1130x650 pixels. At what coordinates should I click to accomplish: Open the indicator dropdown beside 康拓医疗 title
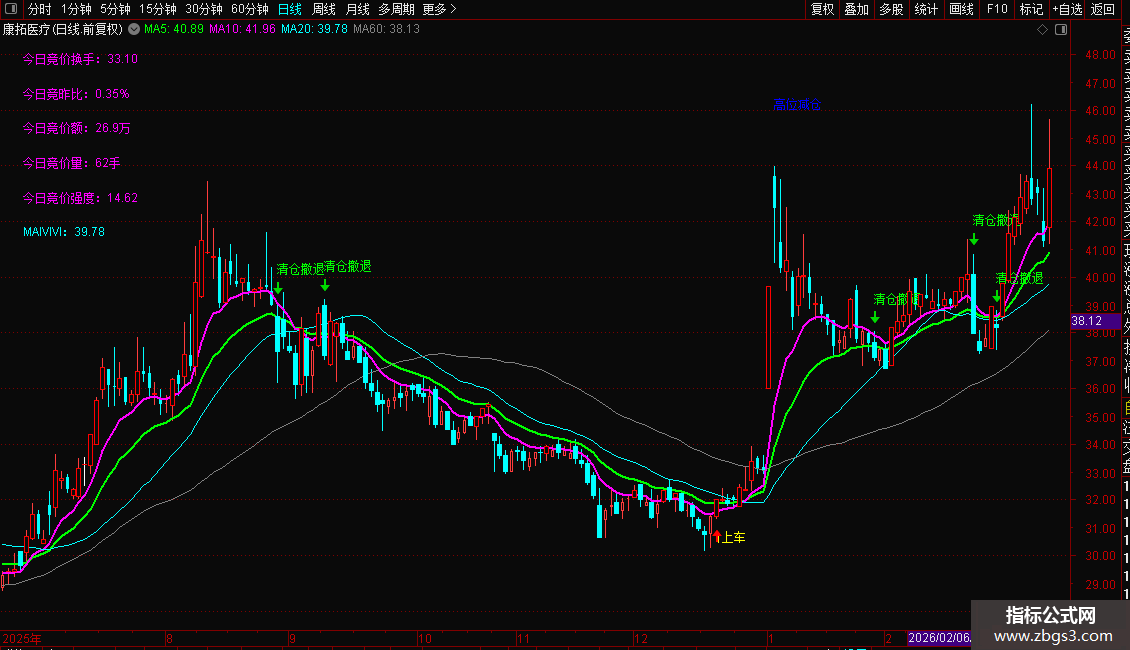134,30
